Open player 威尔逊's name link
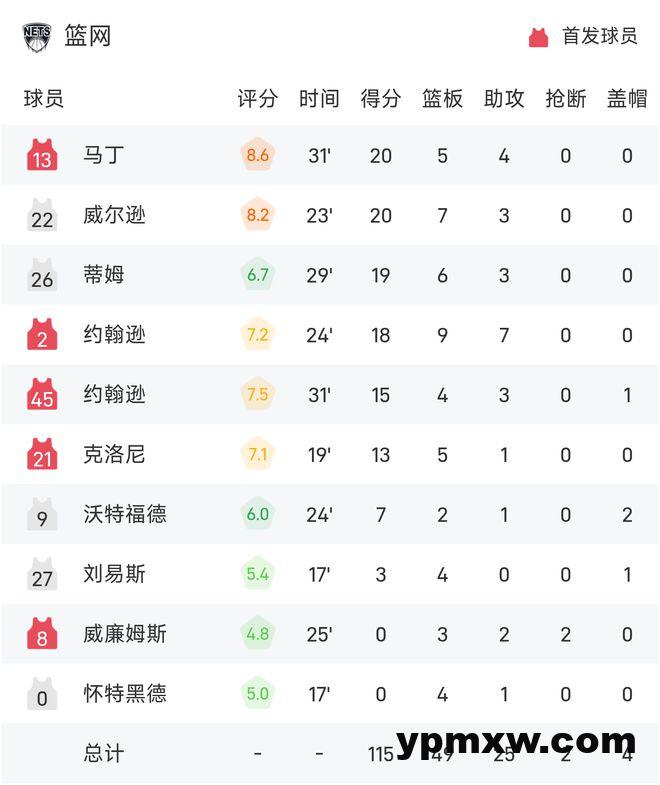 coord(115,215)
